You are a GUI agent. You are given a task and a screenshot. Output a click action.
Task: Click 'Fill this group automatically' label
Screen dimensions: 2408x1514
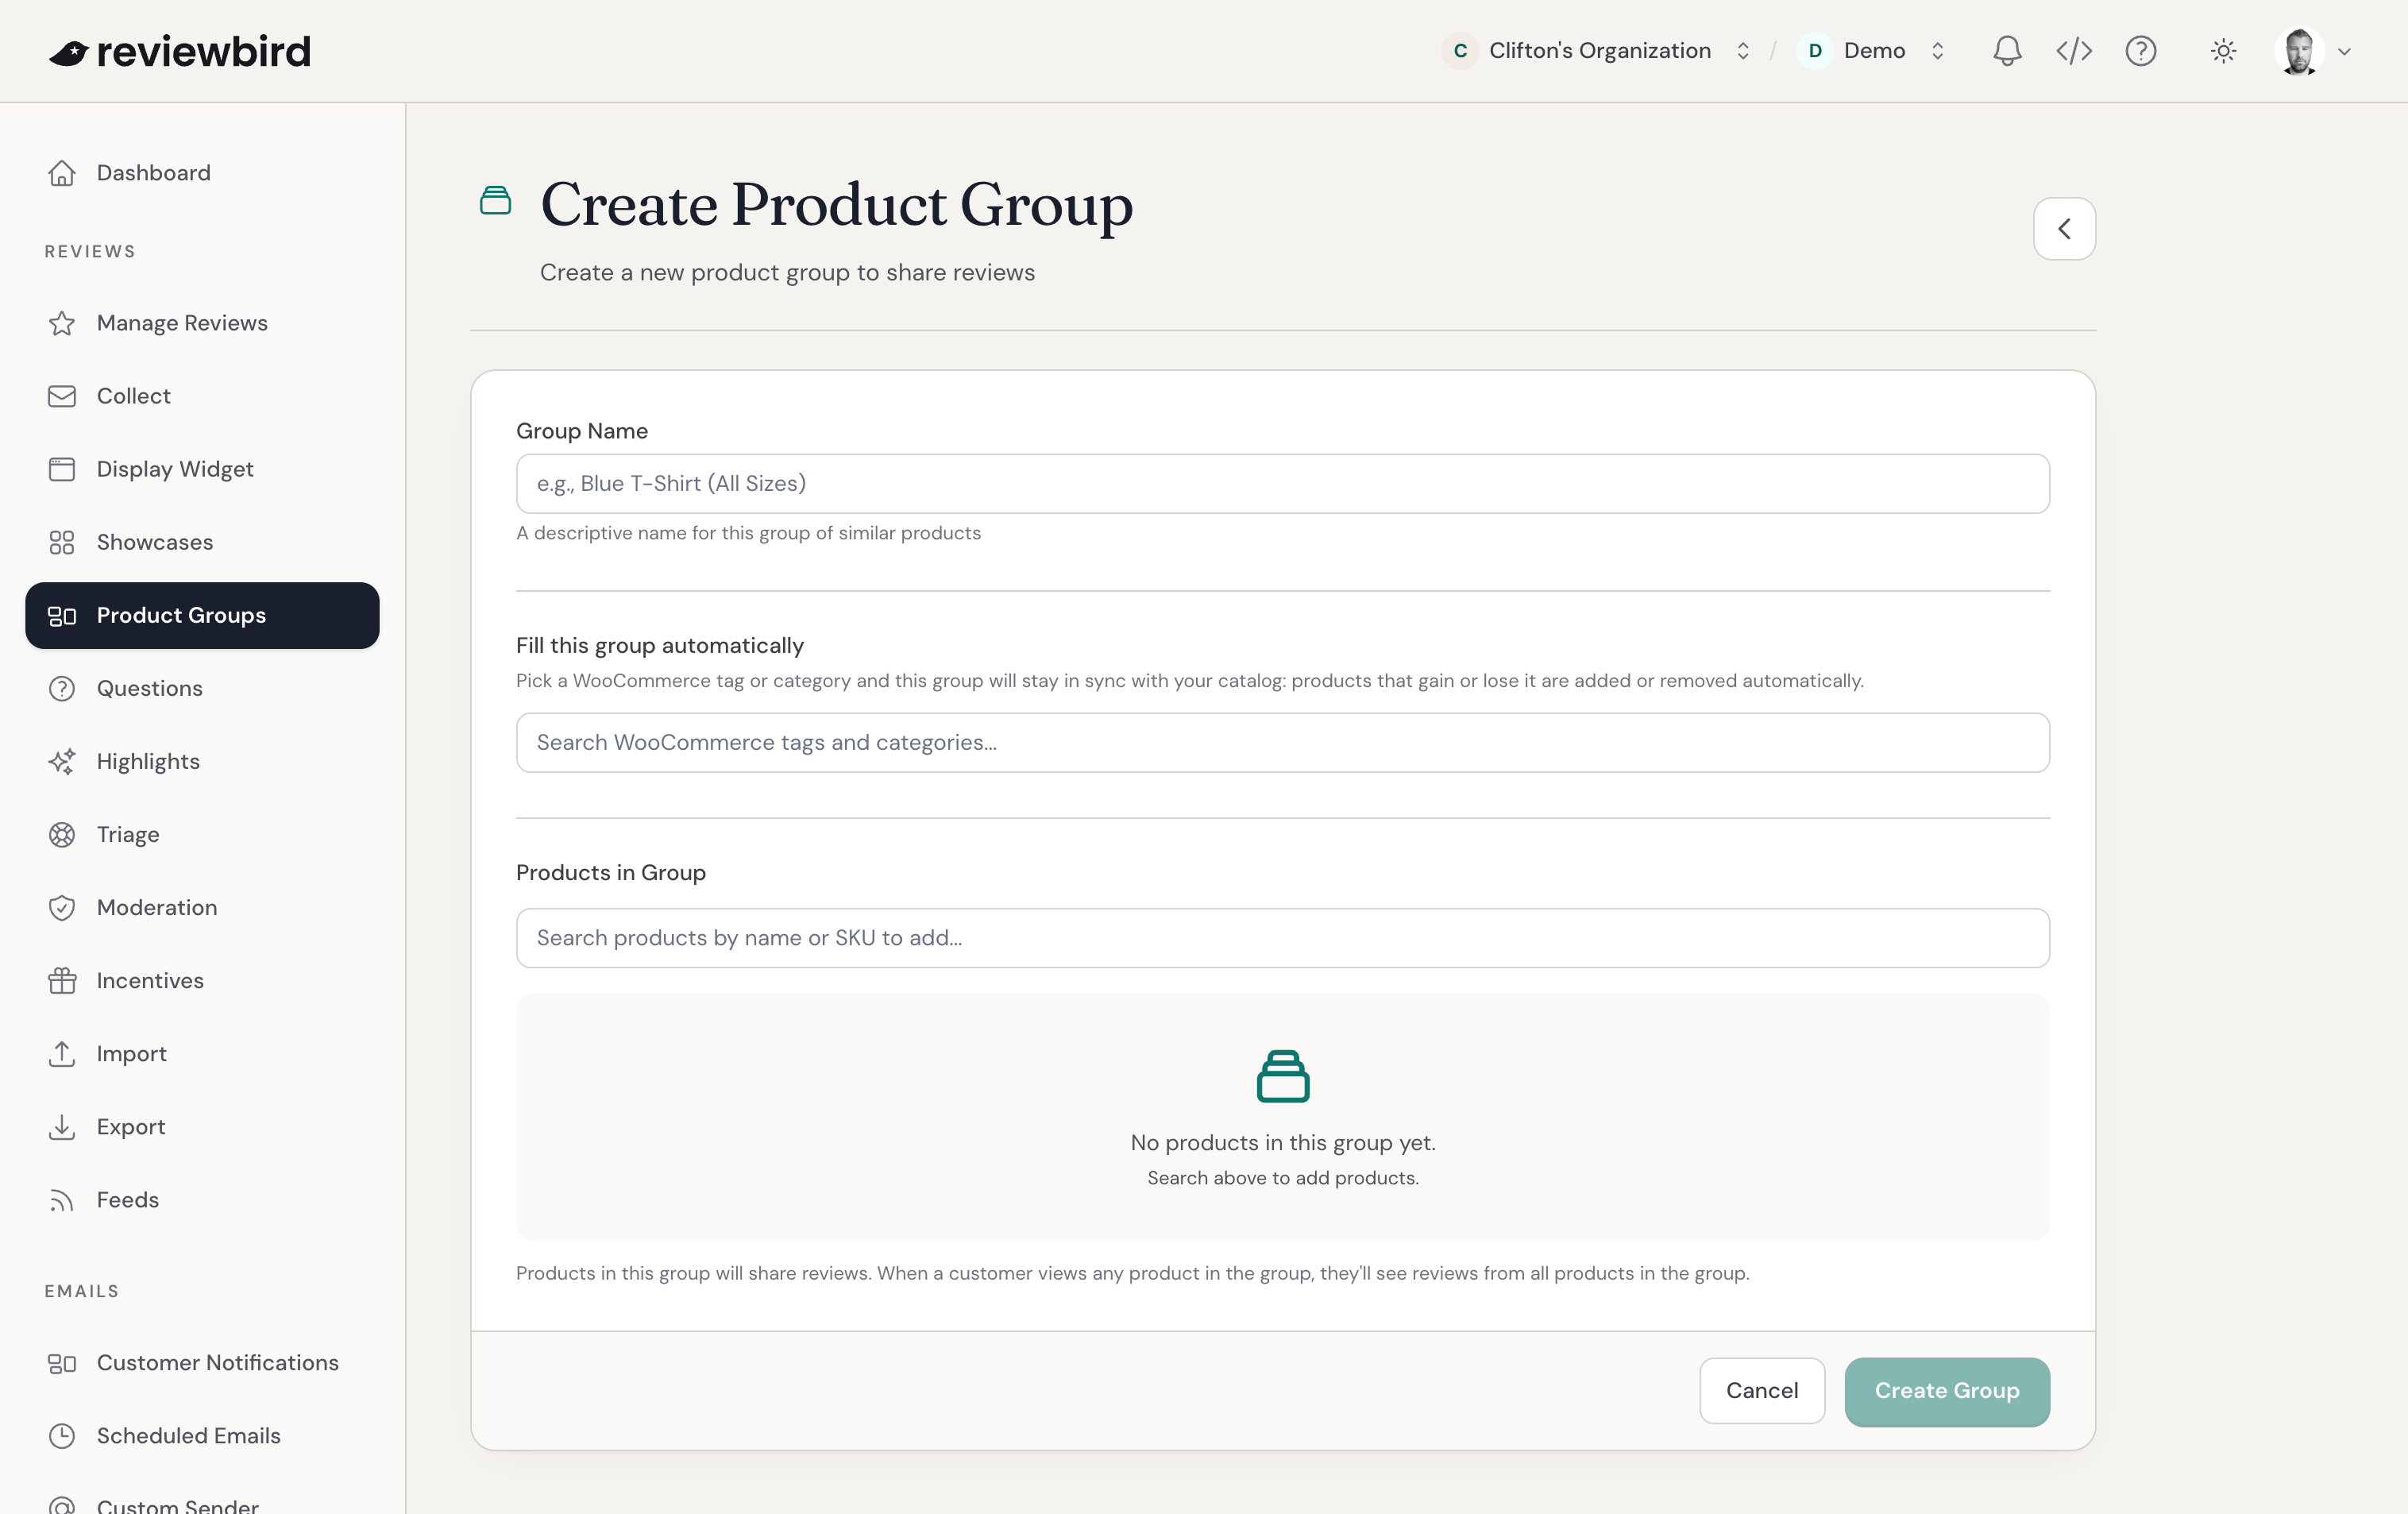(x=659, y=646)
